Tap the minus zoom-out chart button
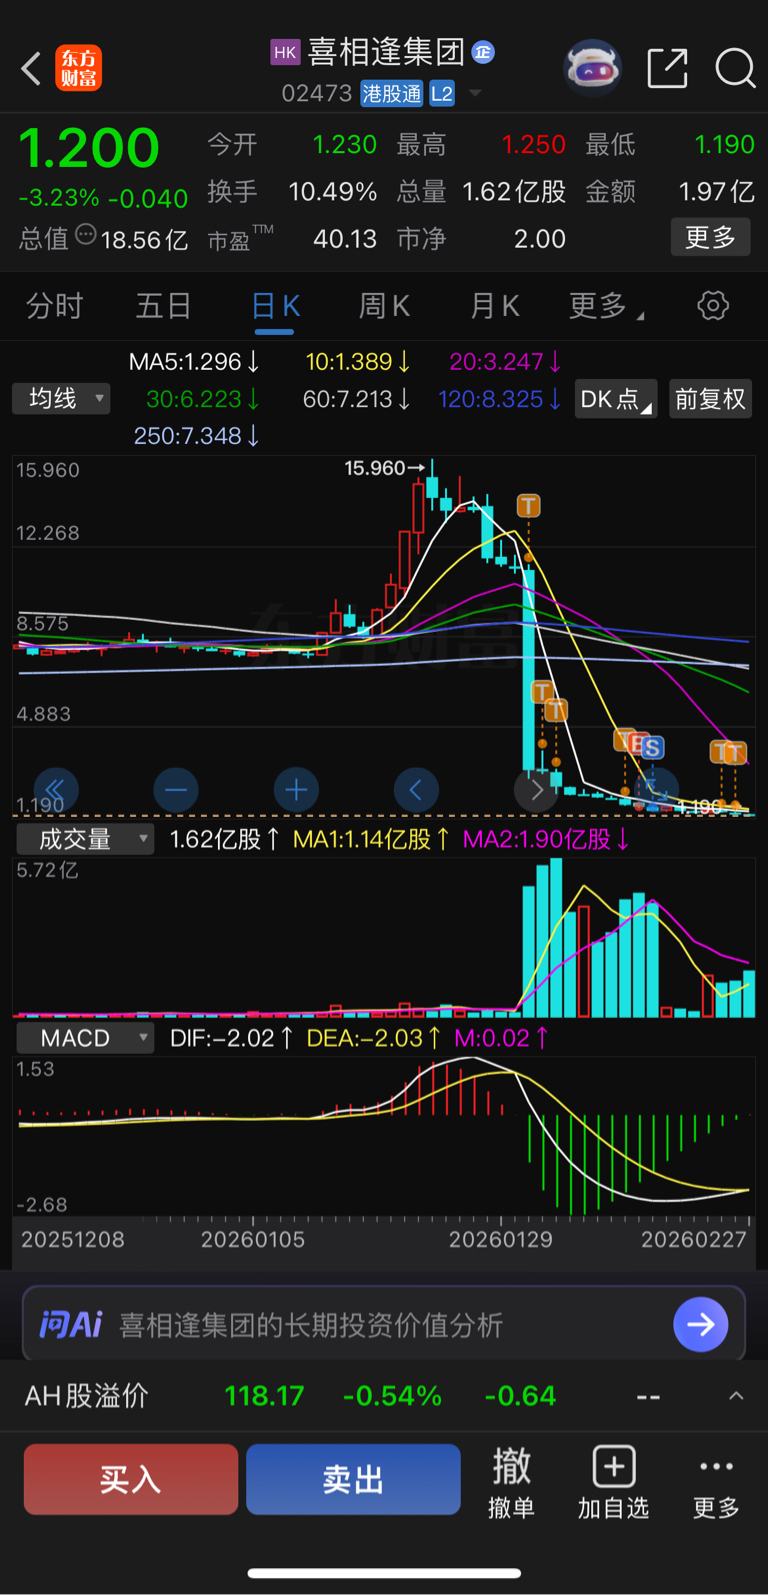 coord(176,791)
